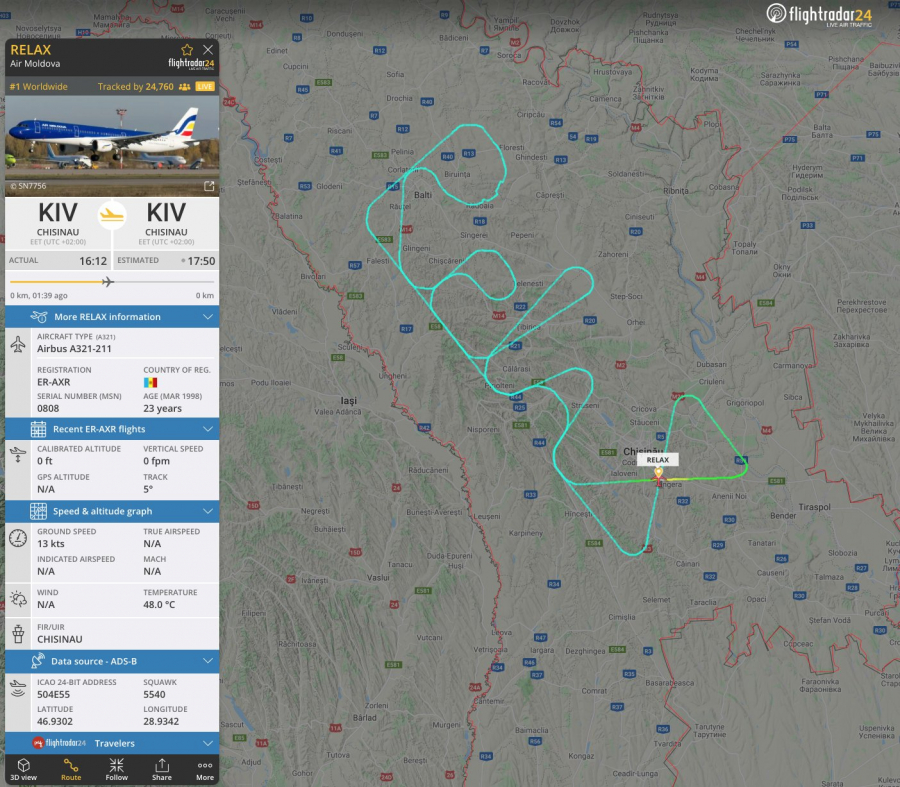
Task: Click the Share icon
Action: pyautogui.click(x=162, y=769)
